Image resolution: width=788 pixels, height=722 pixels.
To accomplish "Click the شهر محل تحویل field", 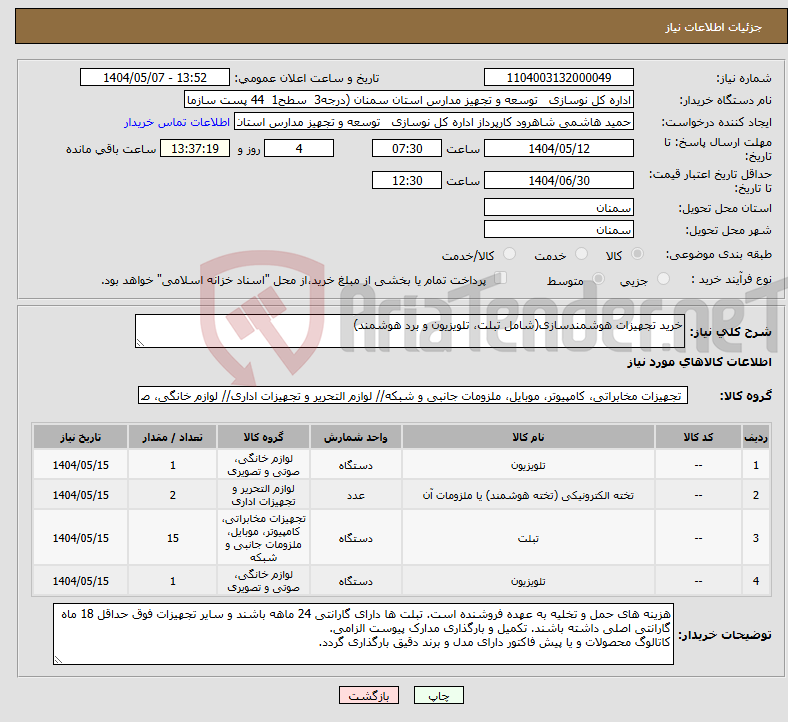I will 558,230.
